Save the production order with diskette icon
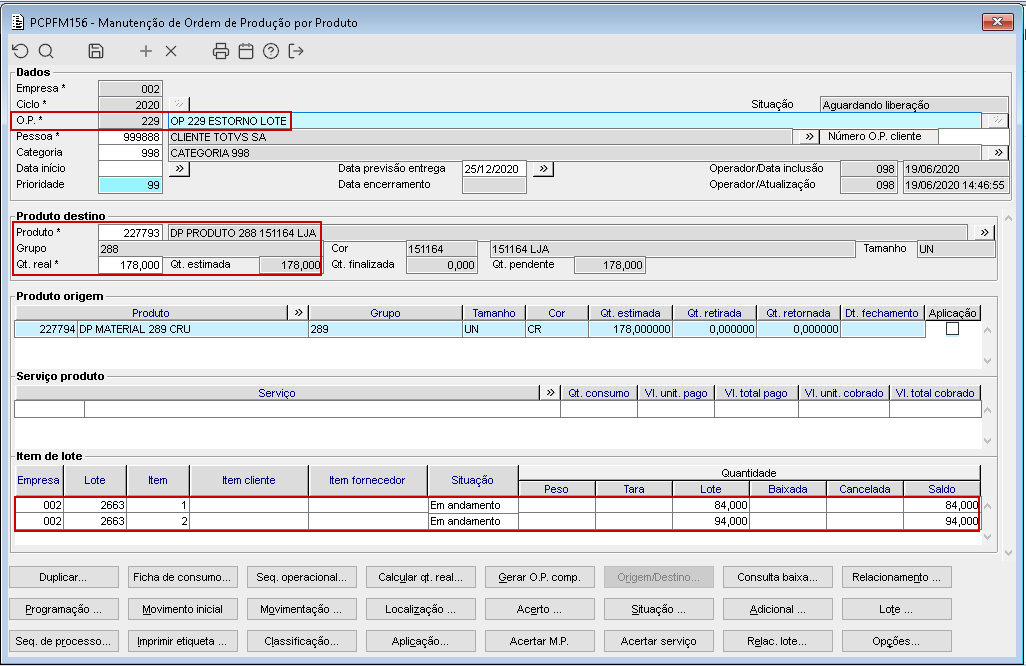 pos(96,51)
